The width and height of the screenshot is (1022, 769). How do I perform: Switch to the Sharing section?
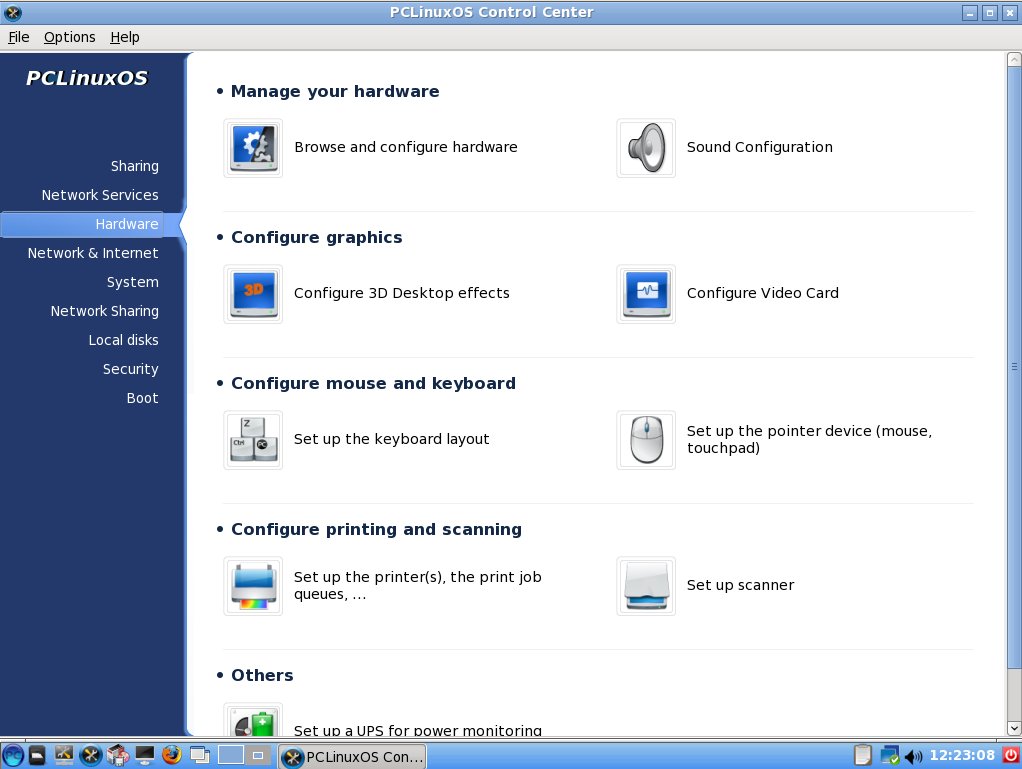134,166
